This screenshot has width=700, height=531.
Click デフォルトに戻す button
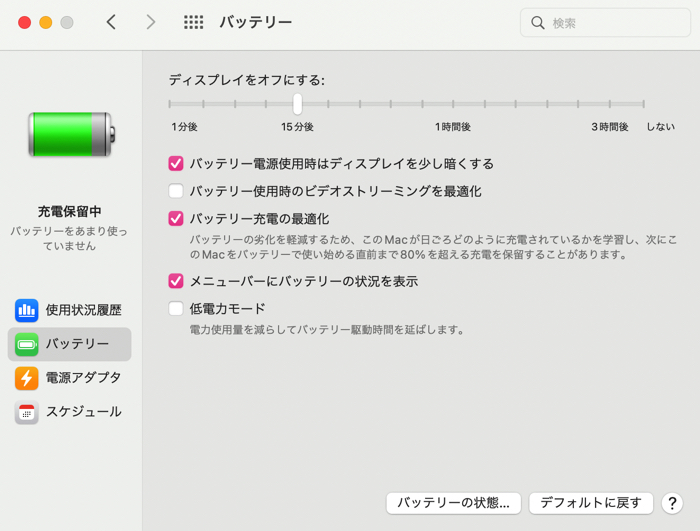click(591, 503)
